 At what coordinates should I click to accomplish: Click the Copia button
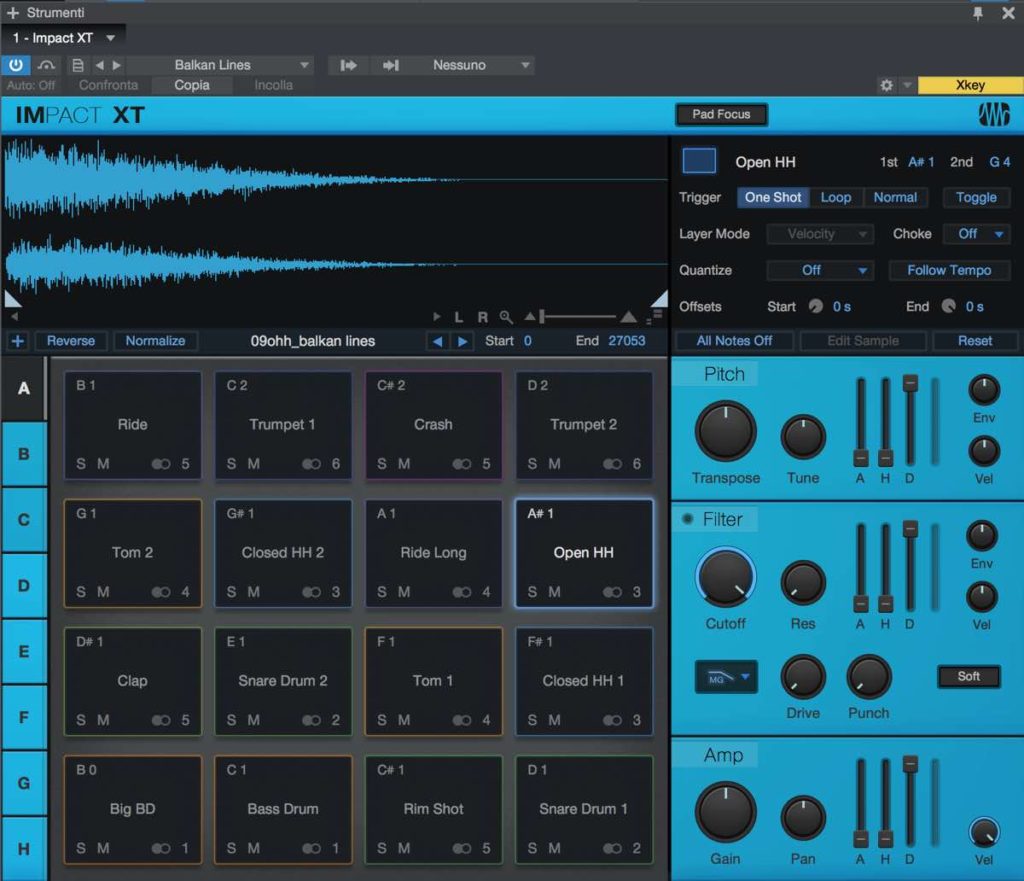tap(191, 85)
